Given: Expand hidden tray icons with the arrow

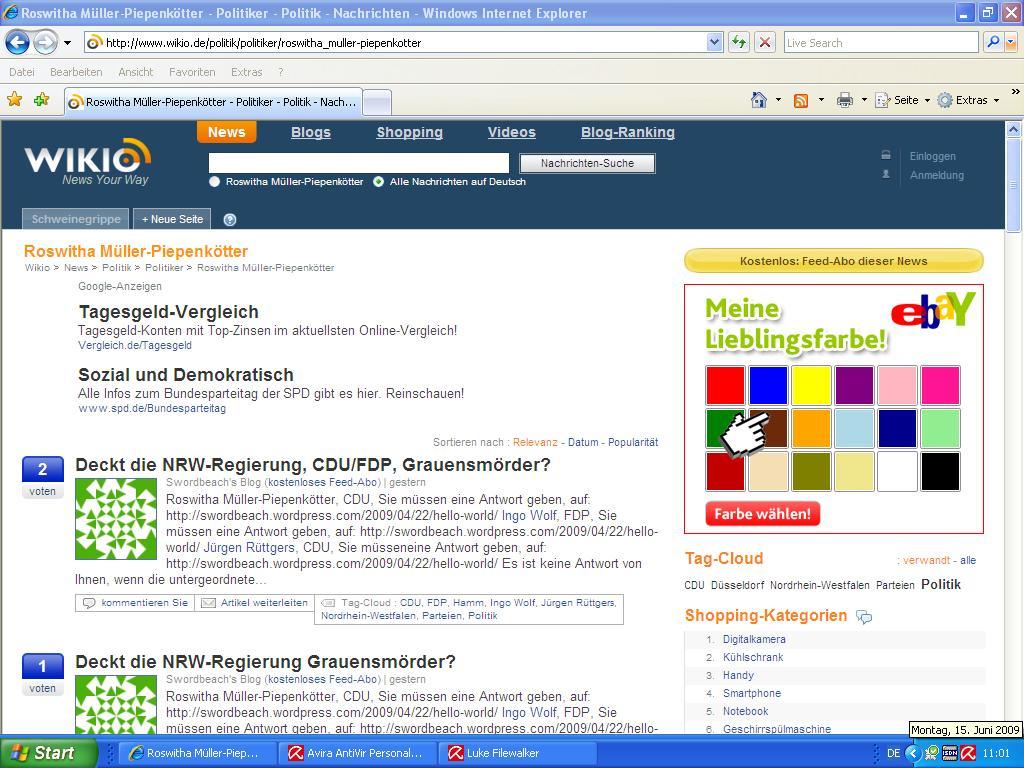Looking at the screenshot, I should (x=913, y=753).
